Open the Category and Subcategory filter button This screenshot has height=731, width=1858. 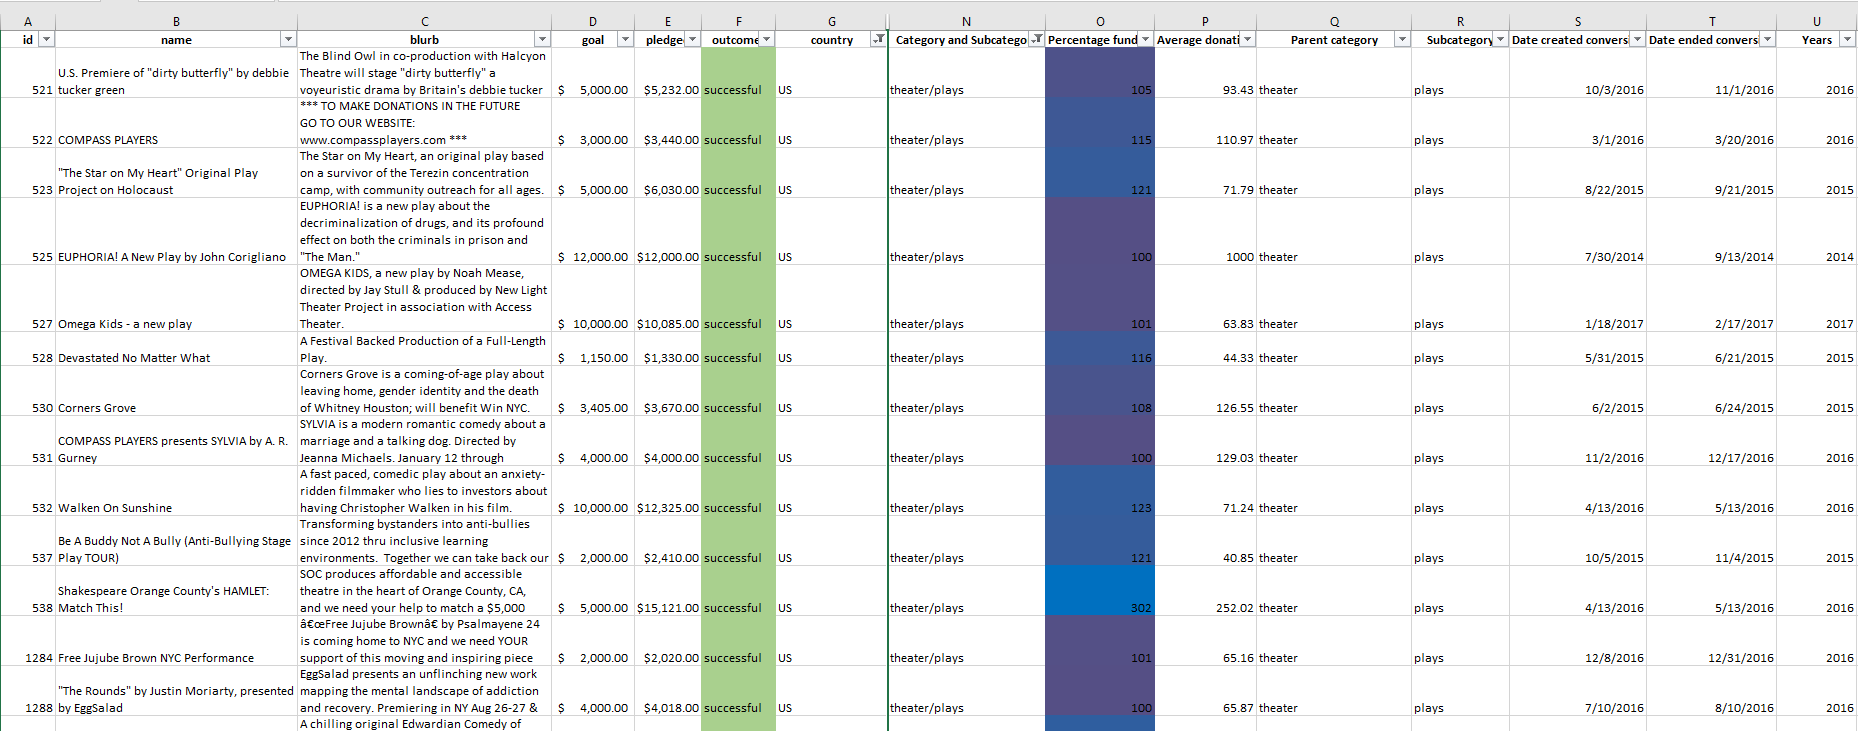1036,39
